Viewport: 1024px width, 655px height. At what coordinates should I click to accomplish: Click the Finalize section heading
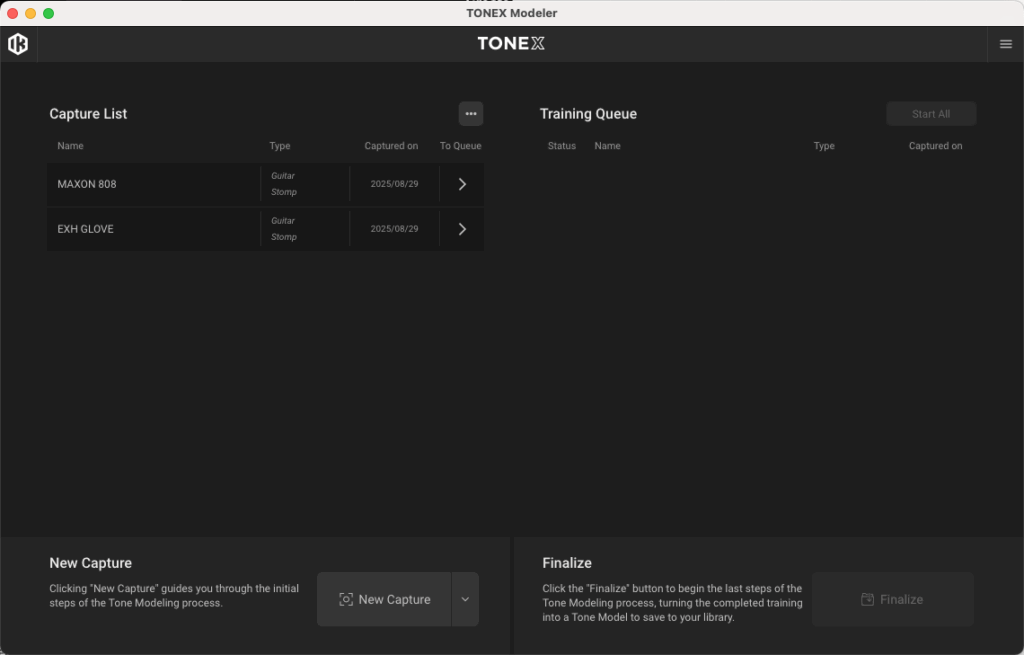(x=567, y=563)
